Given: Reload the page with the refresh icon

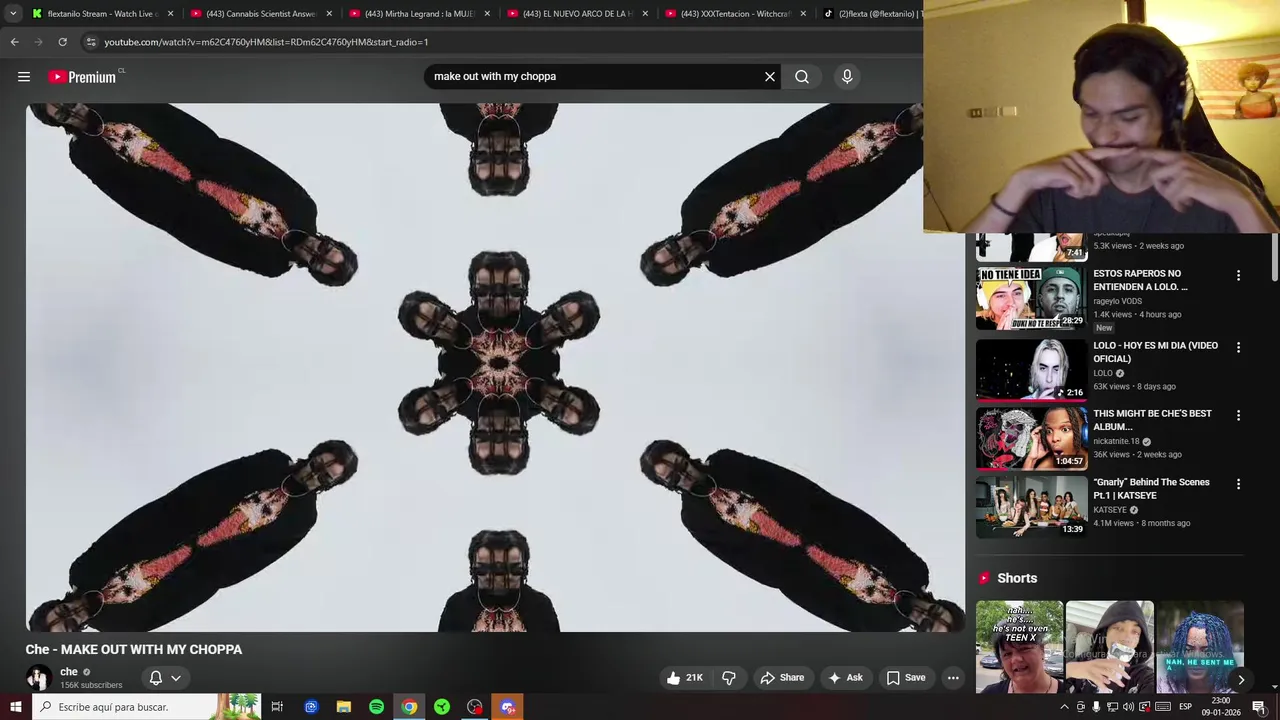Looking at the screenshot, I should point(62,42).
